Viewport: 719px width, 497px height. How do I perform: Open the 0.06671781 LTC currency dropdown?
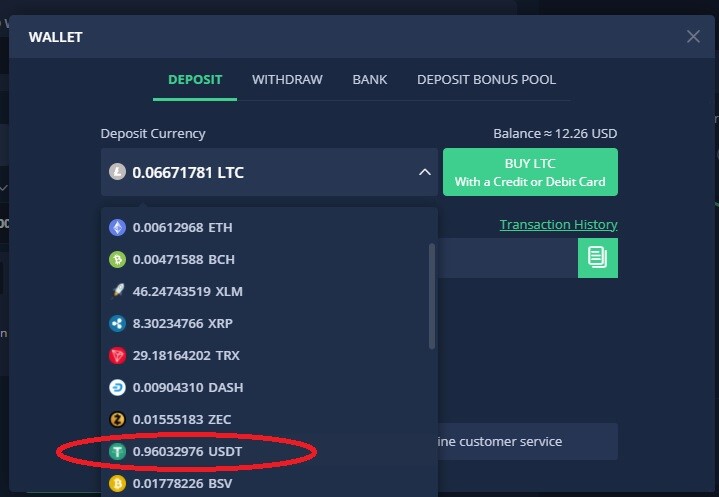[x=269, y=172]
